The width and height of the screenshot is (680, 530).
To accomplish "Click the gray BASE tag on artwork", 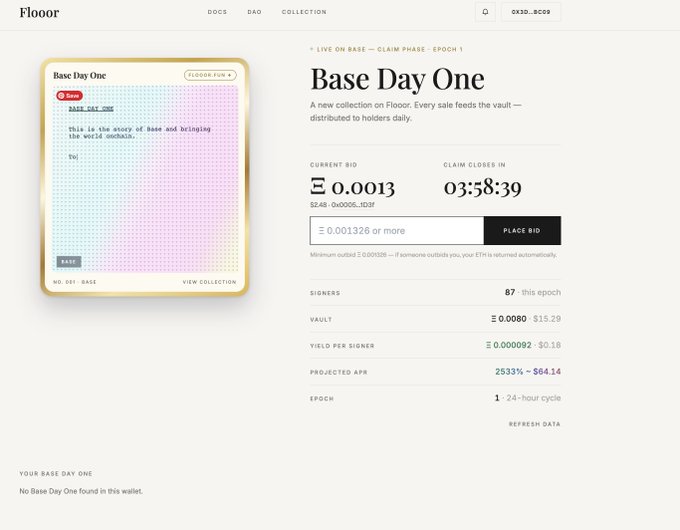I will click(x=69, y=262).
